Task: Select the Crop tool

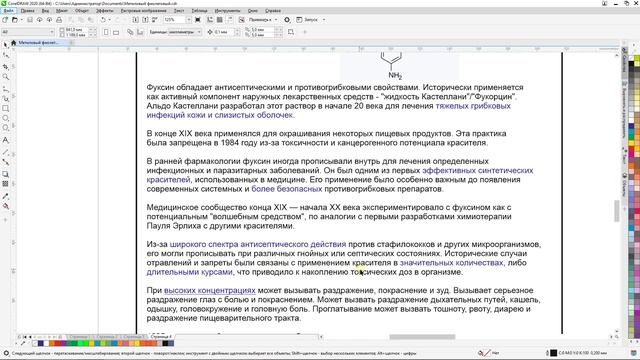Action: pyautogui.click(x=6, y=66)
